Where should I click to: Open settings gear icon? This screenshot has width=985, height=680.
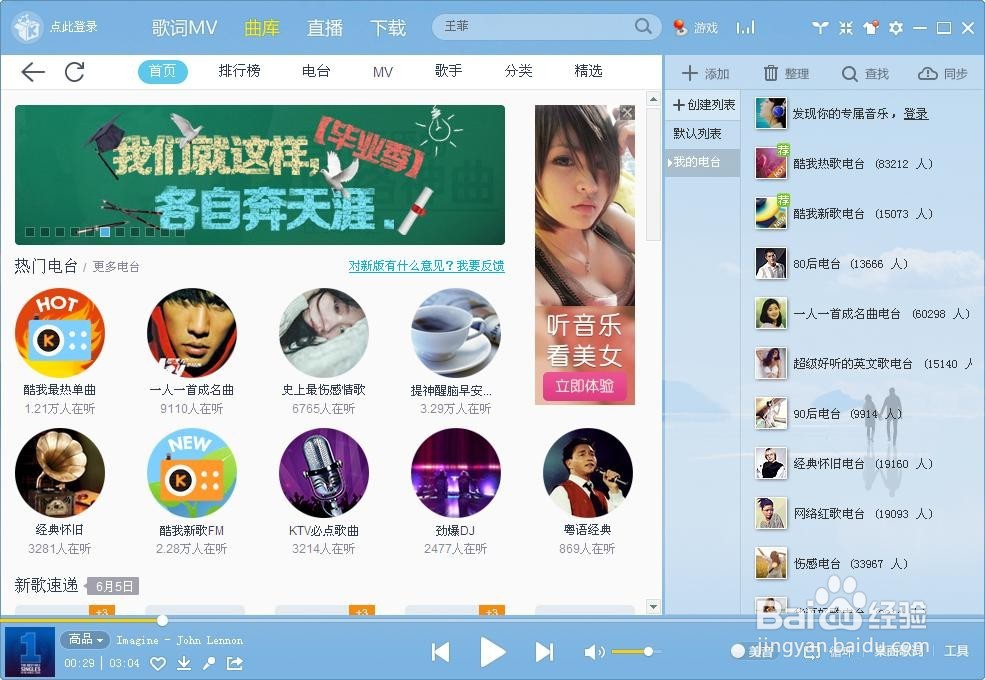pos(896,28)
